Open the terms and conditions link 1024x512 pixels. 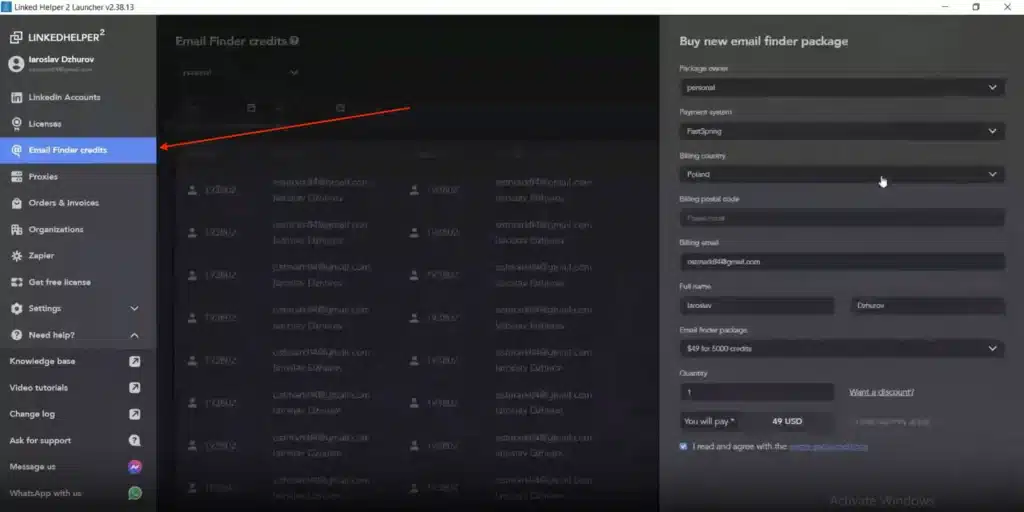[x=828, y=447]
